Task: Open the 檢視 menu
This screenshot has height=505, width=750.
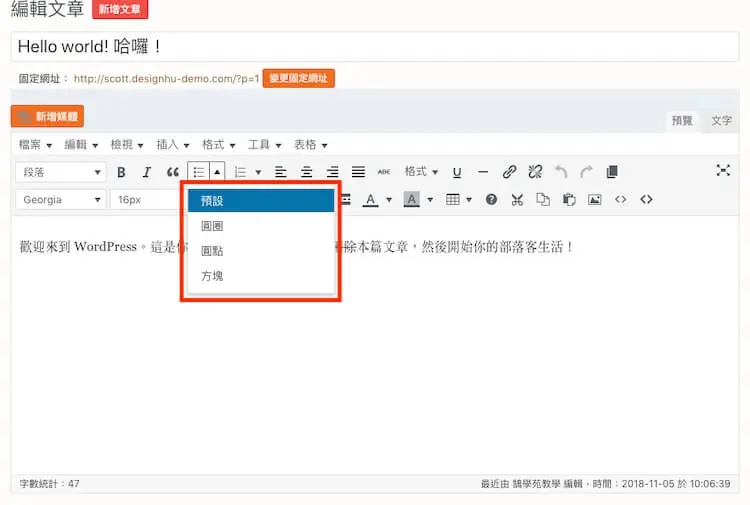Action: coord(127,144)
